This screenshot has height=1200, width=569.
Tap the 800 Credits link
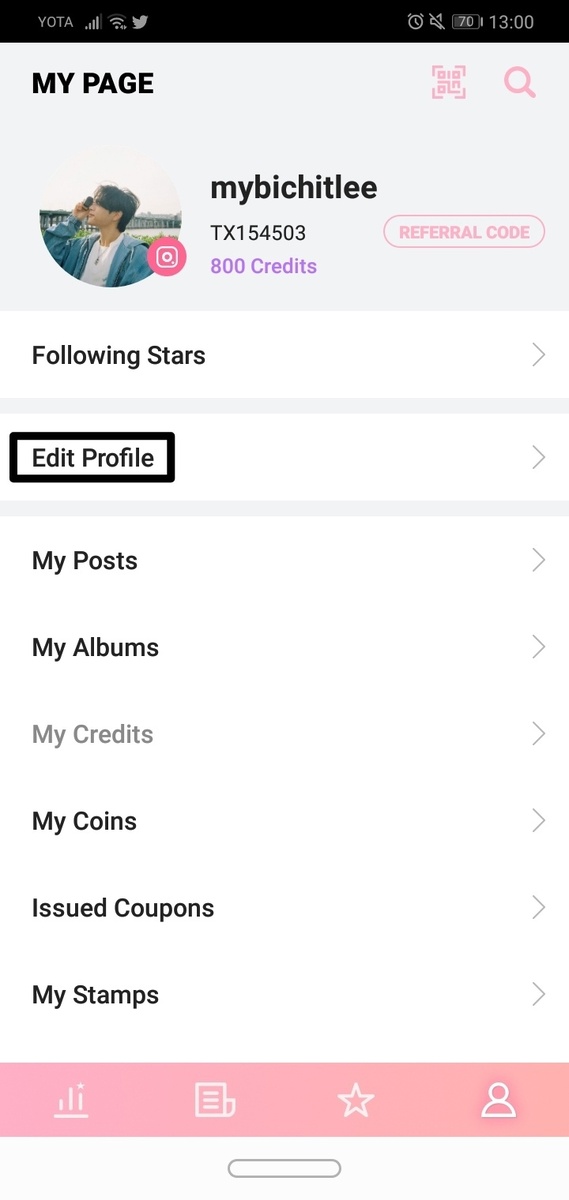pos(263,266)
